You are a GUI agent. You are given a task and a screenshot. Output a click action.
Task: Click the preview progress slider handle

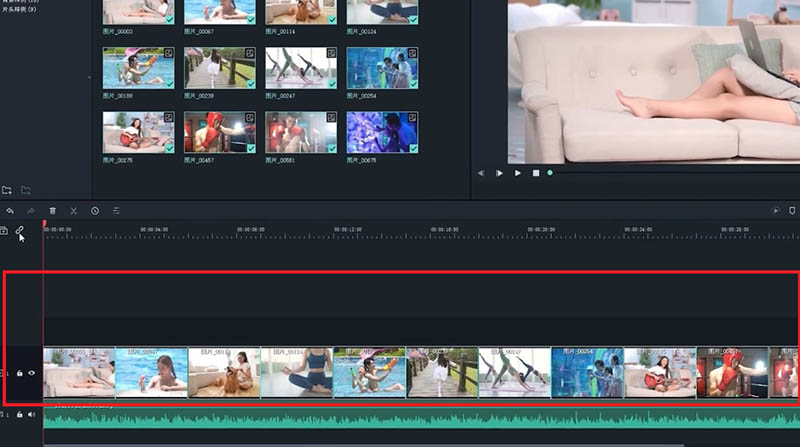(550, 173)
